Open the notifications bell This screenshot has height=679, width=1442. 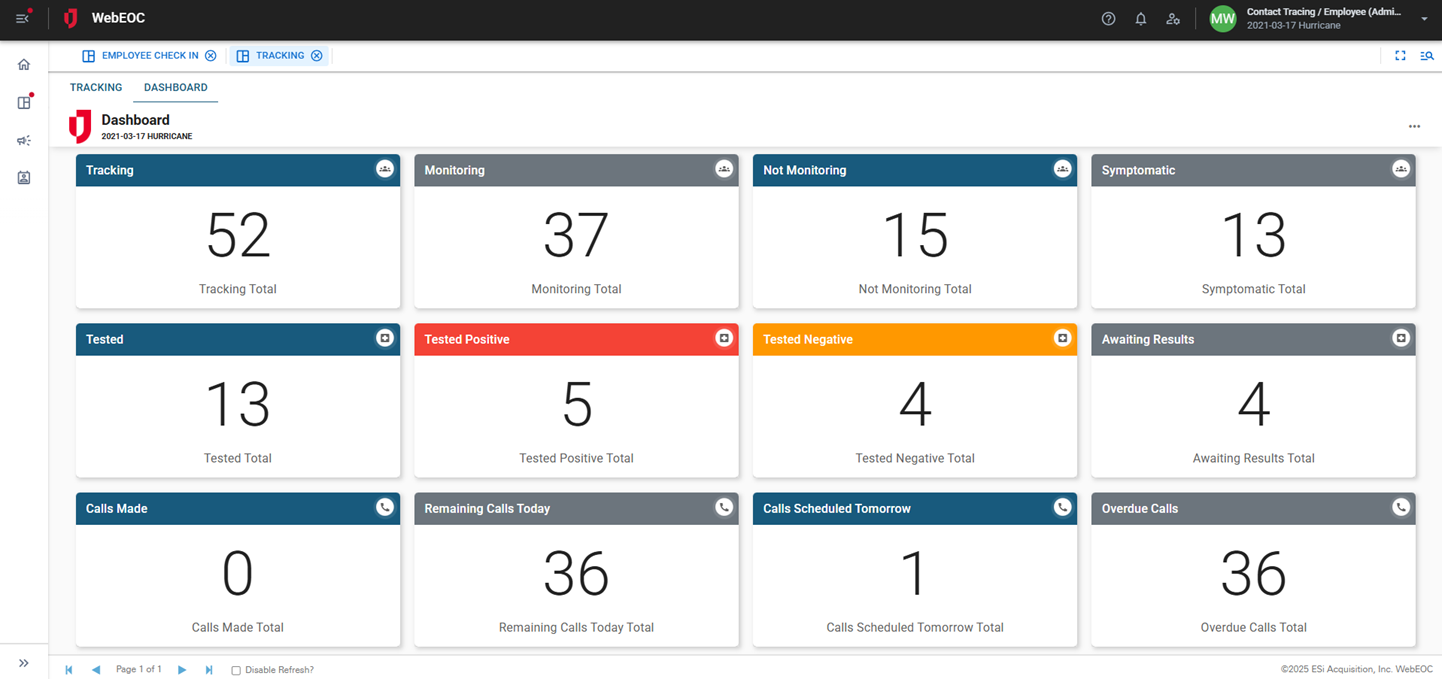pos(1140,18)
